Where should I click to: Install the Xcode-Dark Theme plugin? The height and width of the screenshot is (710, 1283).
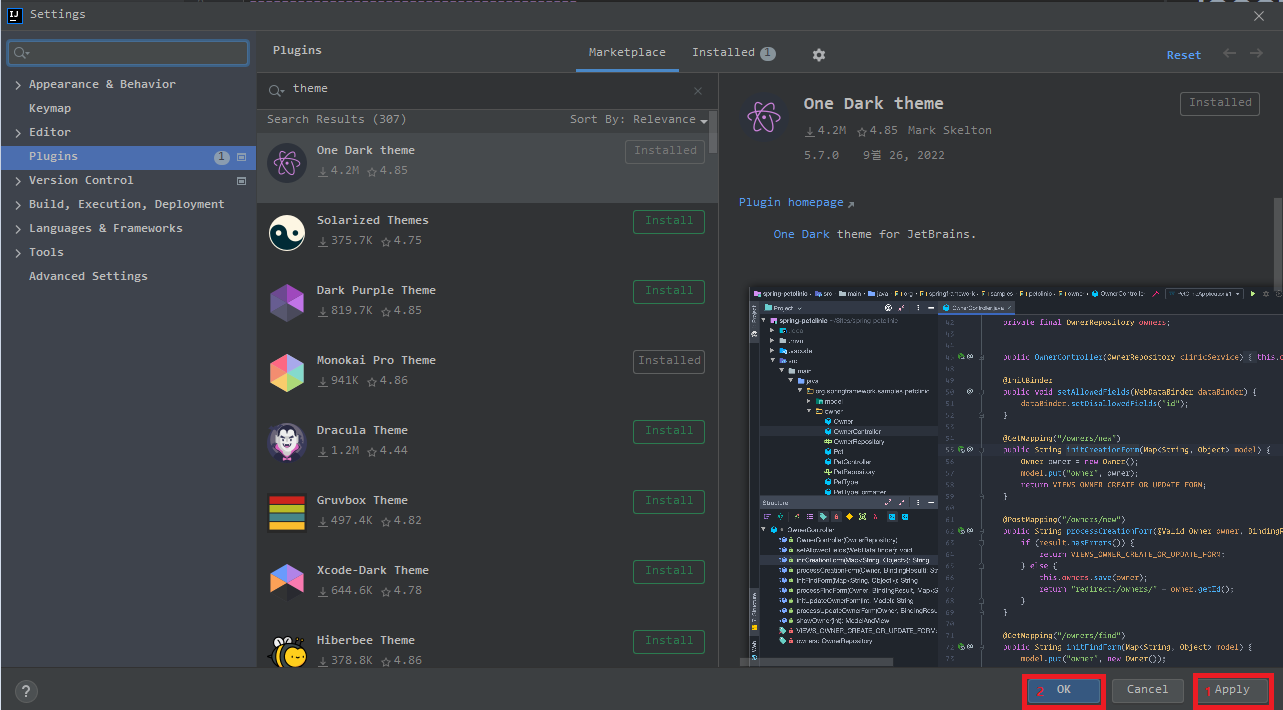[x=669, y=571]
